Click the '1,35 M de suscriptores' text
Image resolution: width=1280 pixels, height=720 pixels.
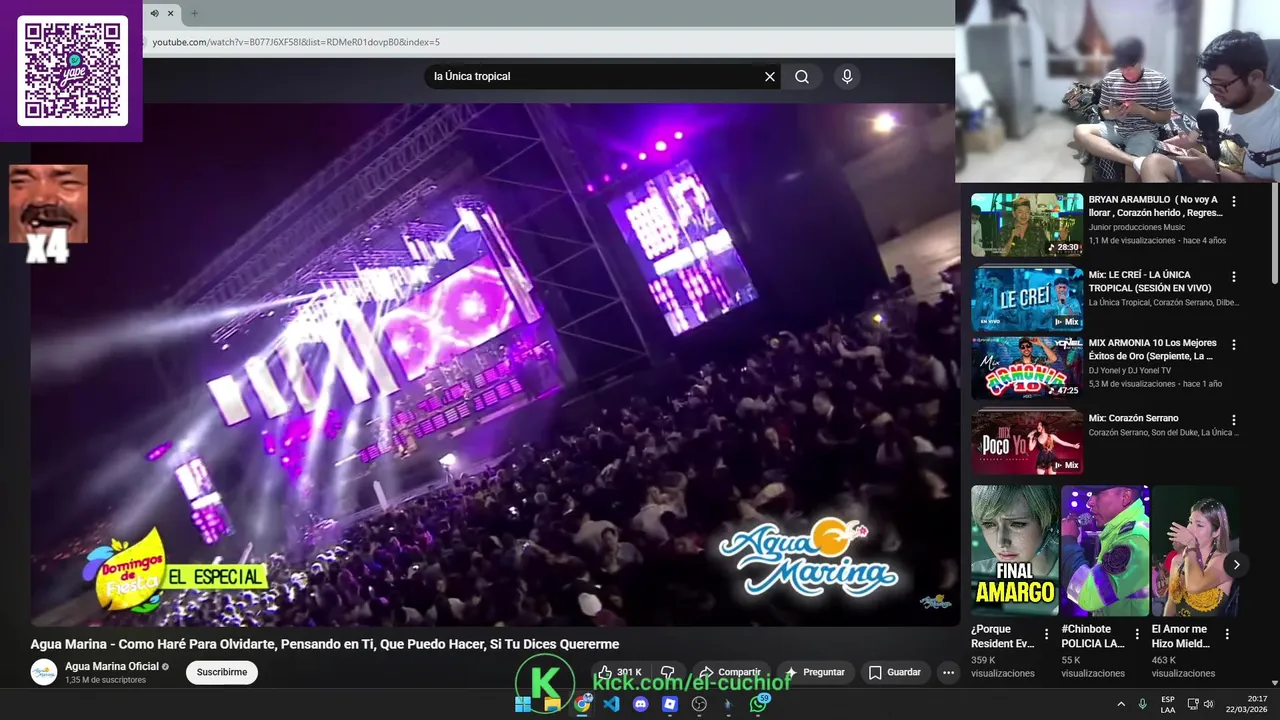pos(105,680)
